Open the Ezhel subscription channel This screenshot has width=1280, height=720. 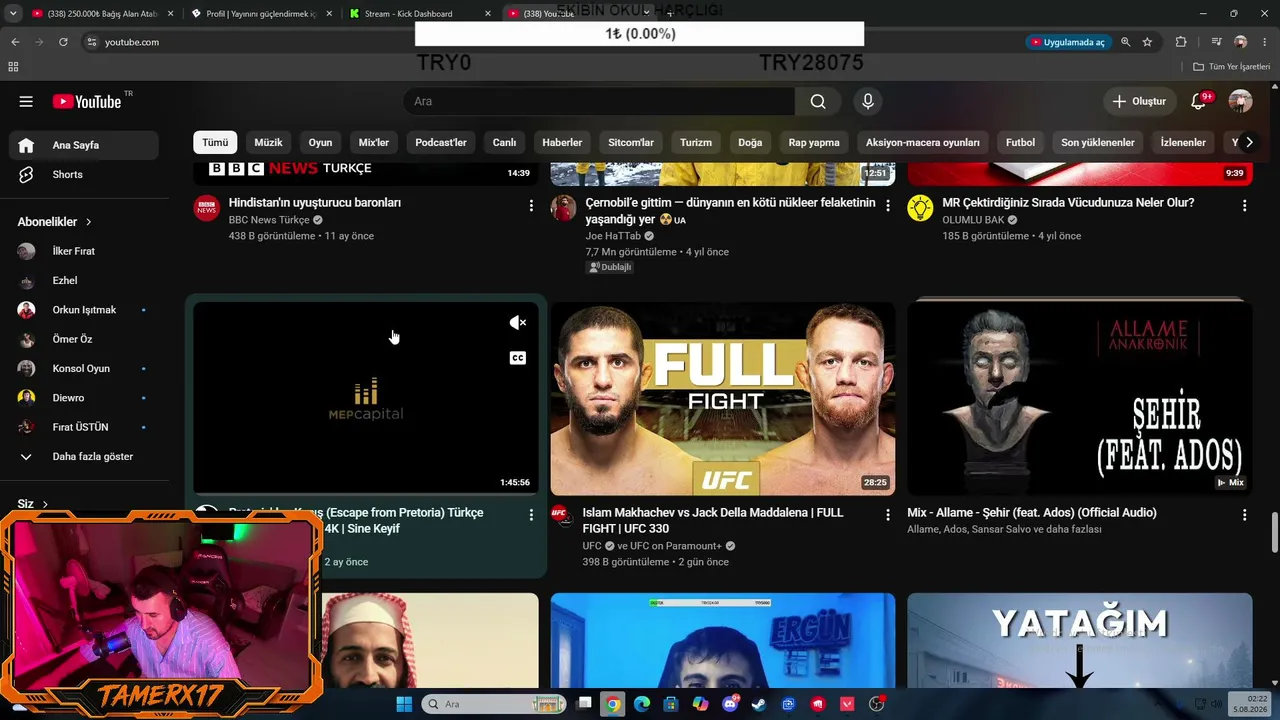84,280
